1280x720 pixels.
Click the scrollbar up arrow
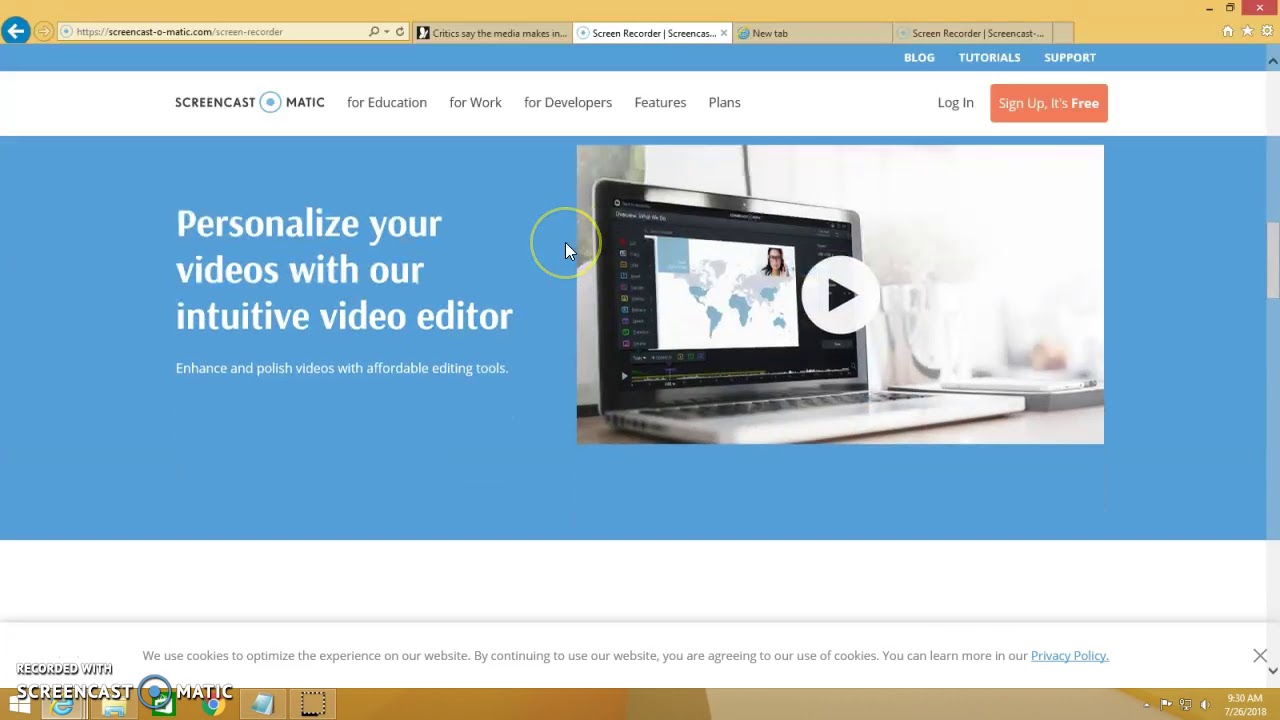point(1273,61)
